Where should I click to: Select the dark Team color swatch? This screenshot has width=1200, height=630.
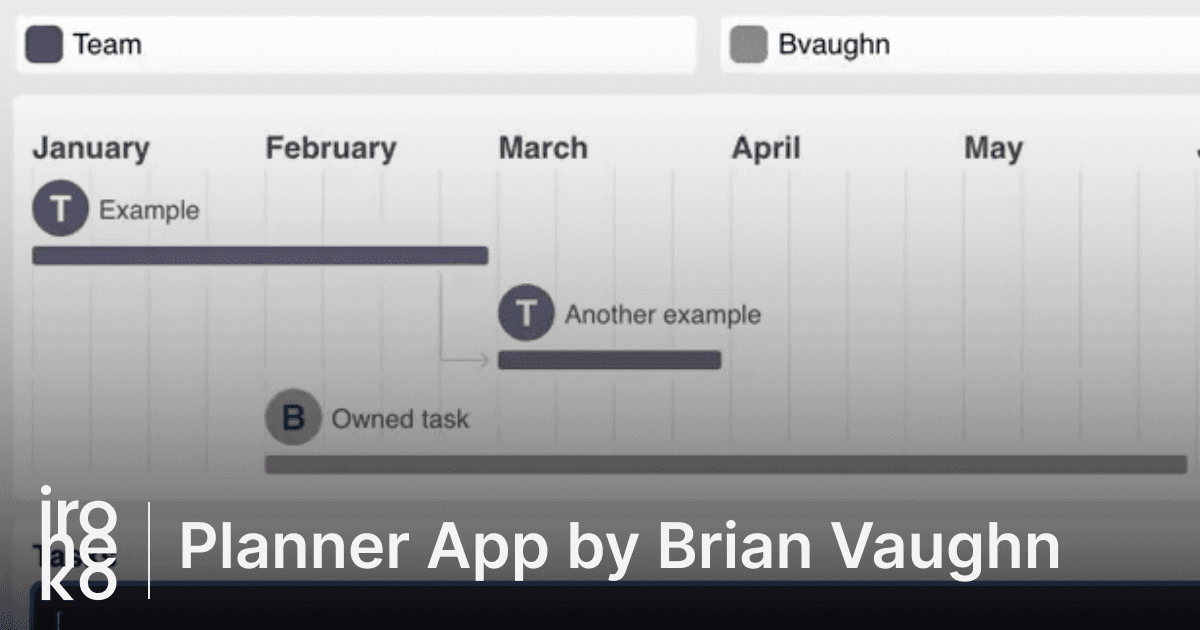pyautogui.click(x=43, y=45)
